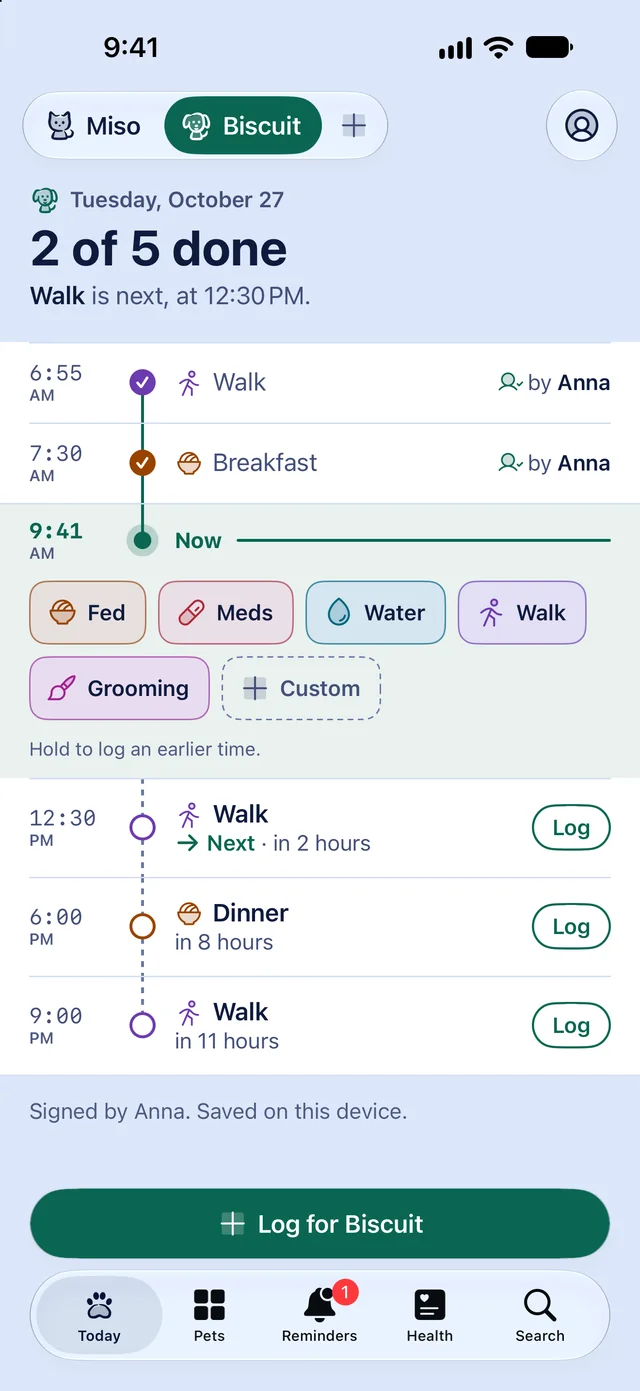This screenshot has width=640, height=1391.
Task: Log Meds quick action chip
Action: pyautogui.click(x=226, y=612)
